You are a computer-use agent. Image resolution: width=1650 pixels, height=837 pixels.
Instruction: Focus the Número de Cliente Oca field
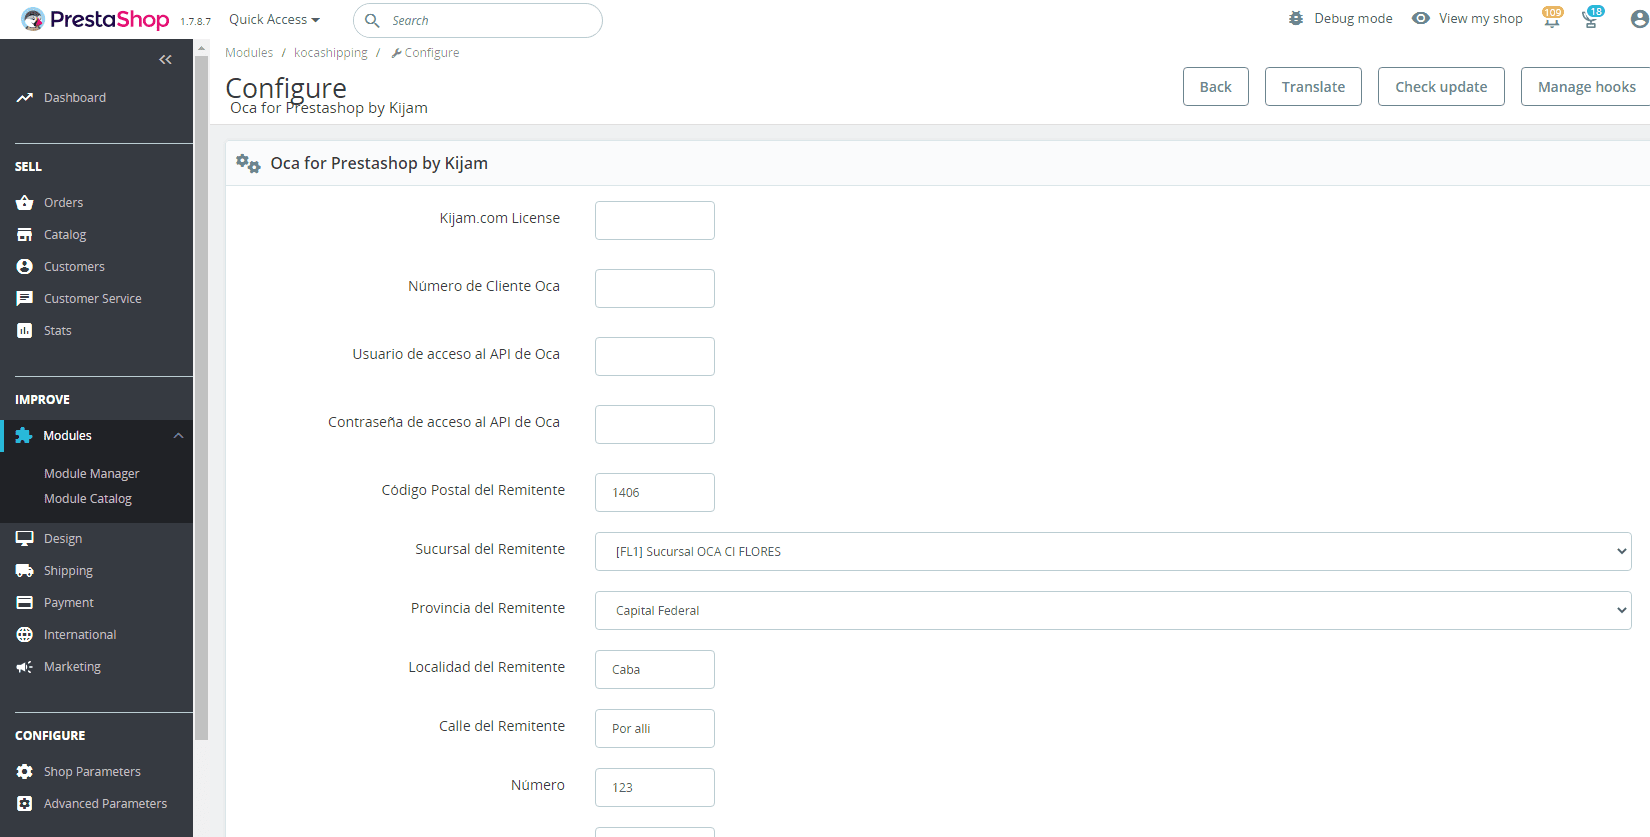click(655, 288)
